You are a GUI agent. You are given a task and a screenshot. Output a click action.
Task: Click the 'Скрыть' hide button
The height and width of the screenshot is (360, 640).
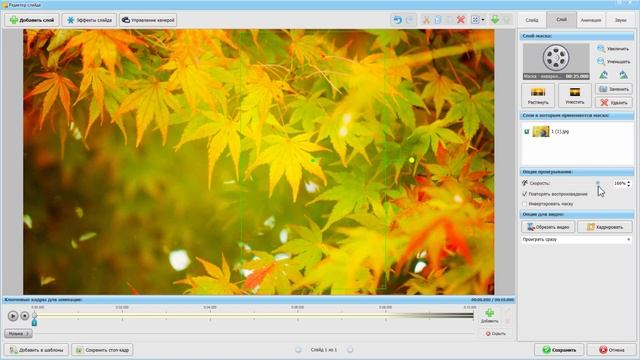(x=496, y=333)
